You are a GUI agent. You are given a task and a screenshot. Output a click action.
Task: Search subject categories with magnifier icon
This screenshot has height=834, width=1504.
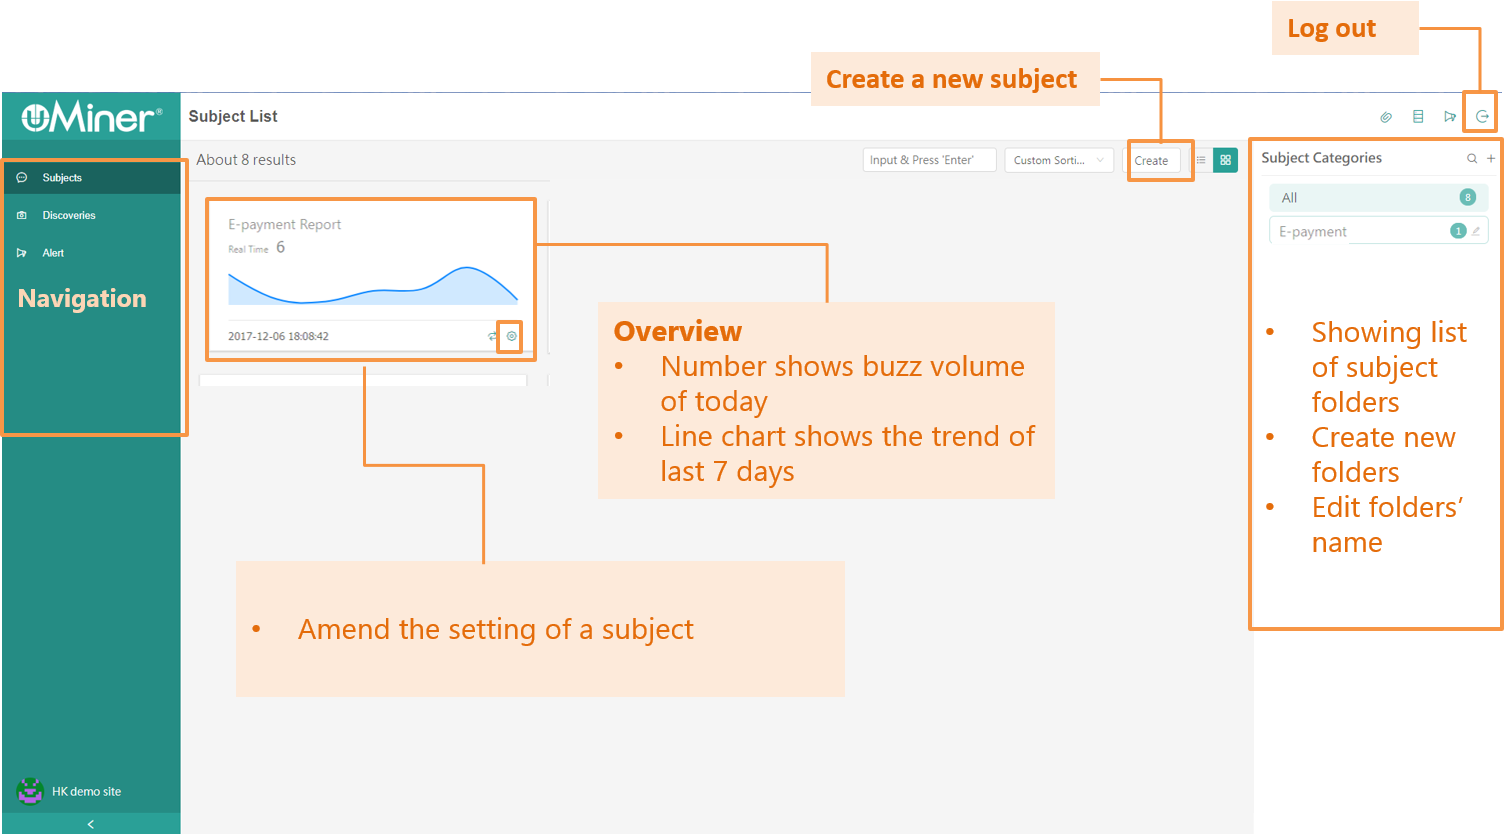(x=1472, y=158)
